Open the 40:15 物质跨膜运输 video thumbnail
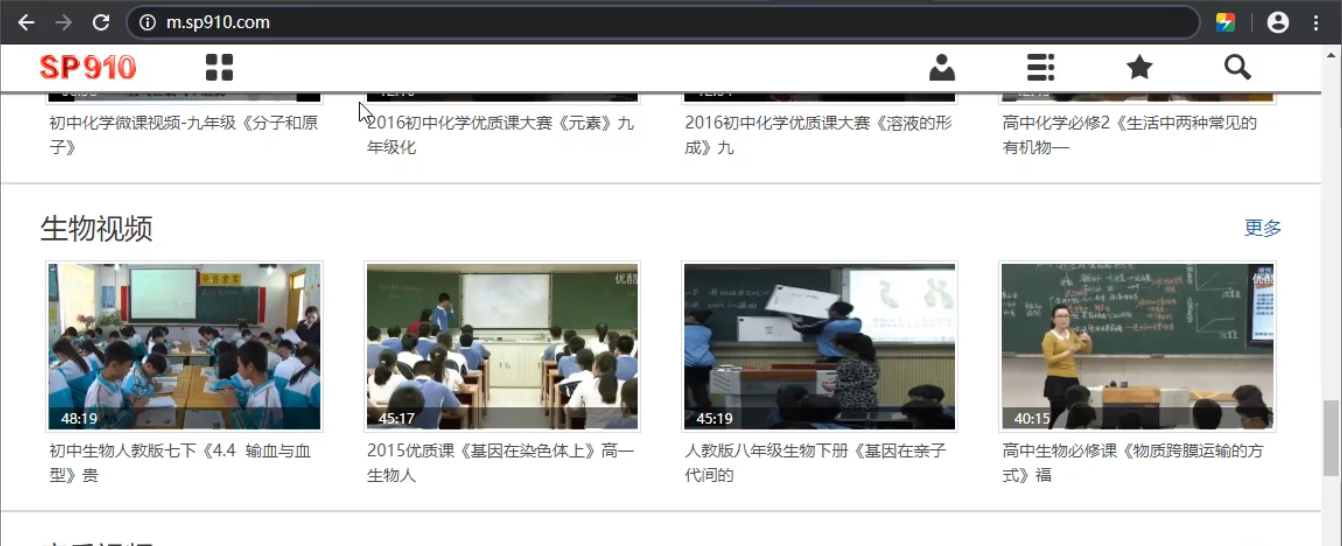 1137,346
